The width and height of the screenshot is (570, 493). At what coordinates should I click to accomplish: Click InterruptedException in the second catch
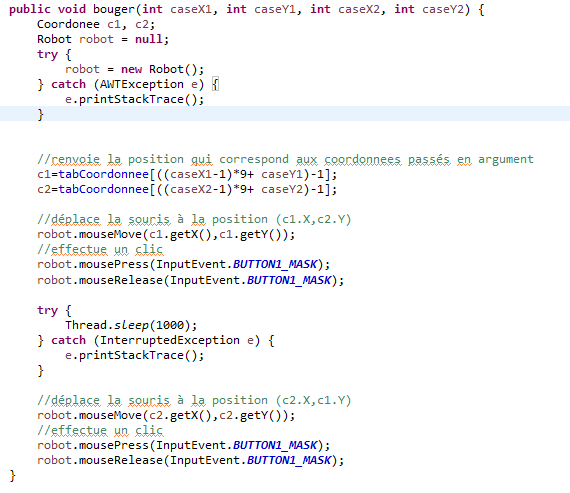pyautogui.click(x=170, y=340)
